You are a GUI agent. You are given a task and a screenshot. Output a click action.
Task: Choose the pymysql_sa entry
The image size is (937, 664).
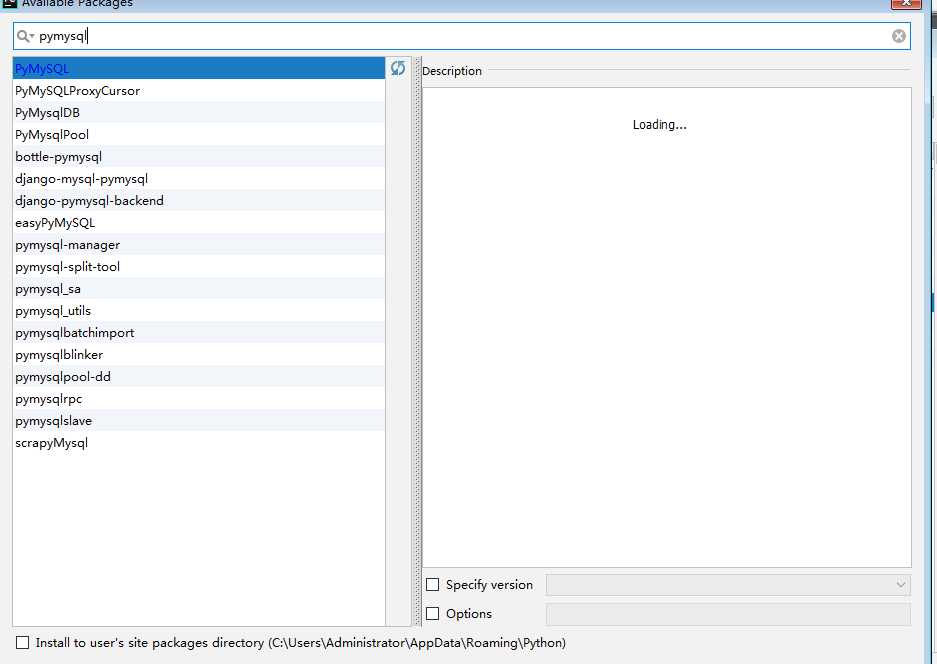click(x=198, y=289)
